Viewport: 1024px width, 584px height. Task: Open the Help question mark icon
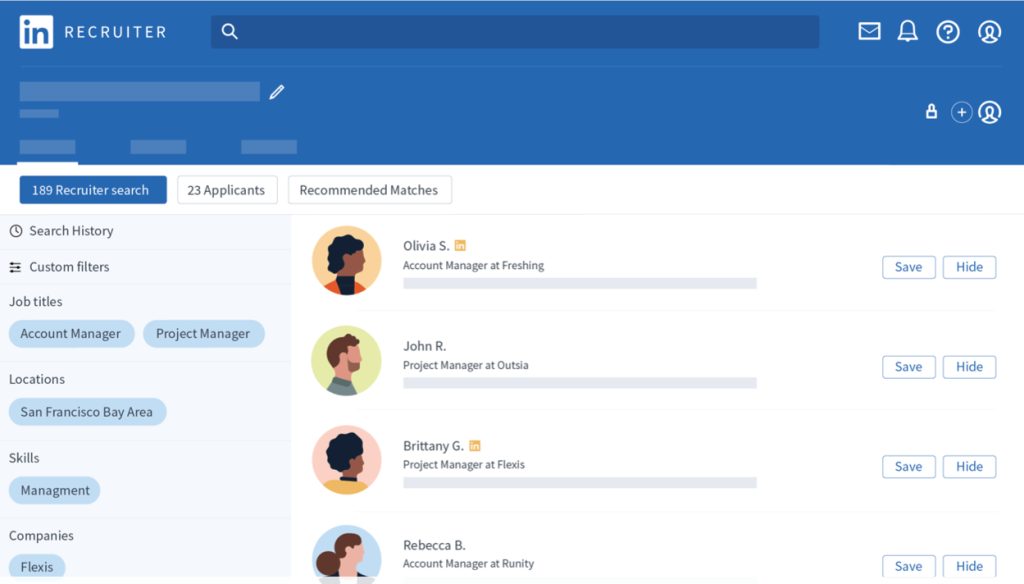pos(948,31)
